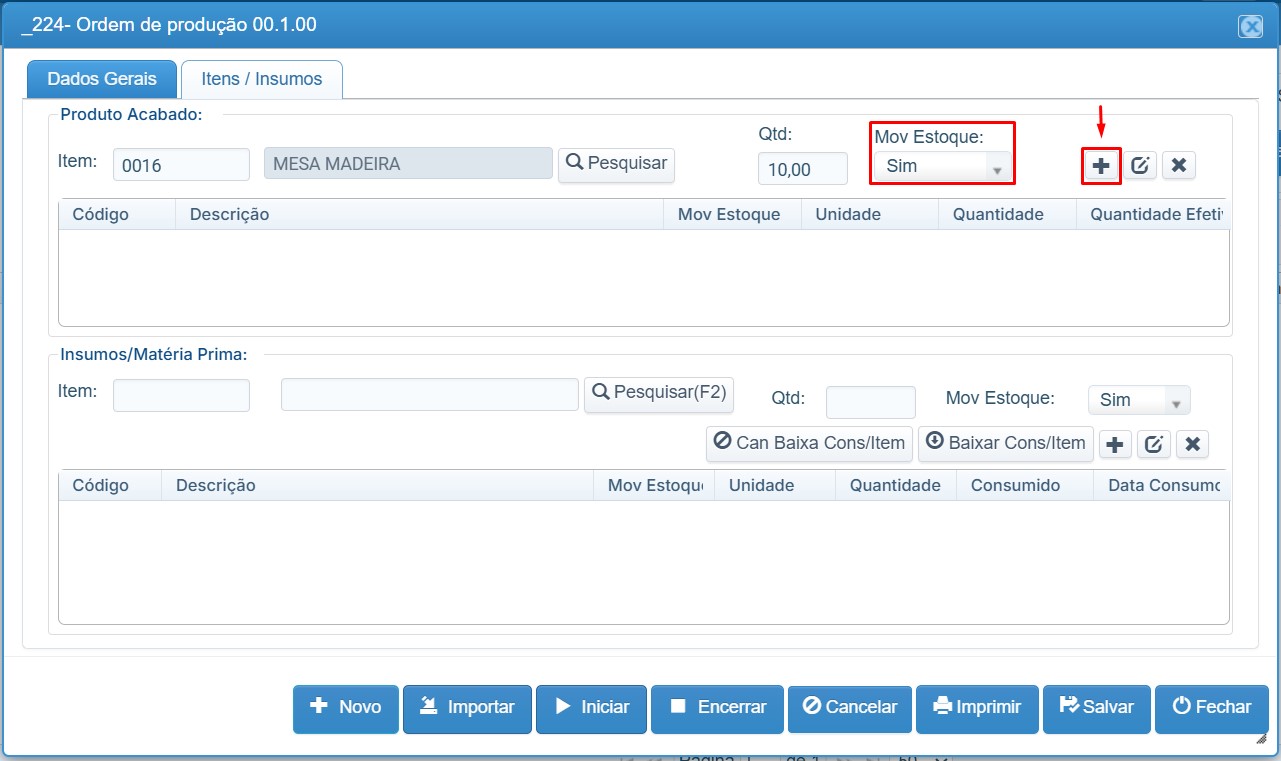Click the Pesquisar(F2) button for insumos
This screenshot has height=761, width=1281.
tap(659, 394)
